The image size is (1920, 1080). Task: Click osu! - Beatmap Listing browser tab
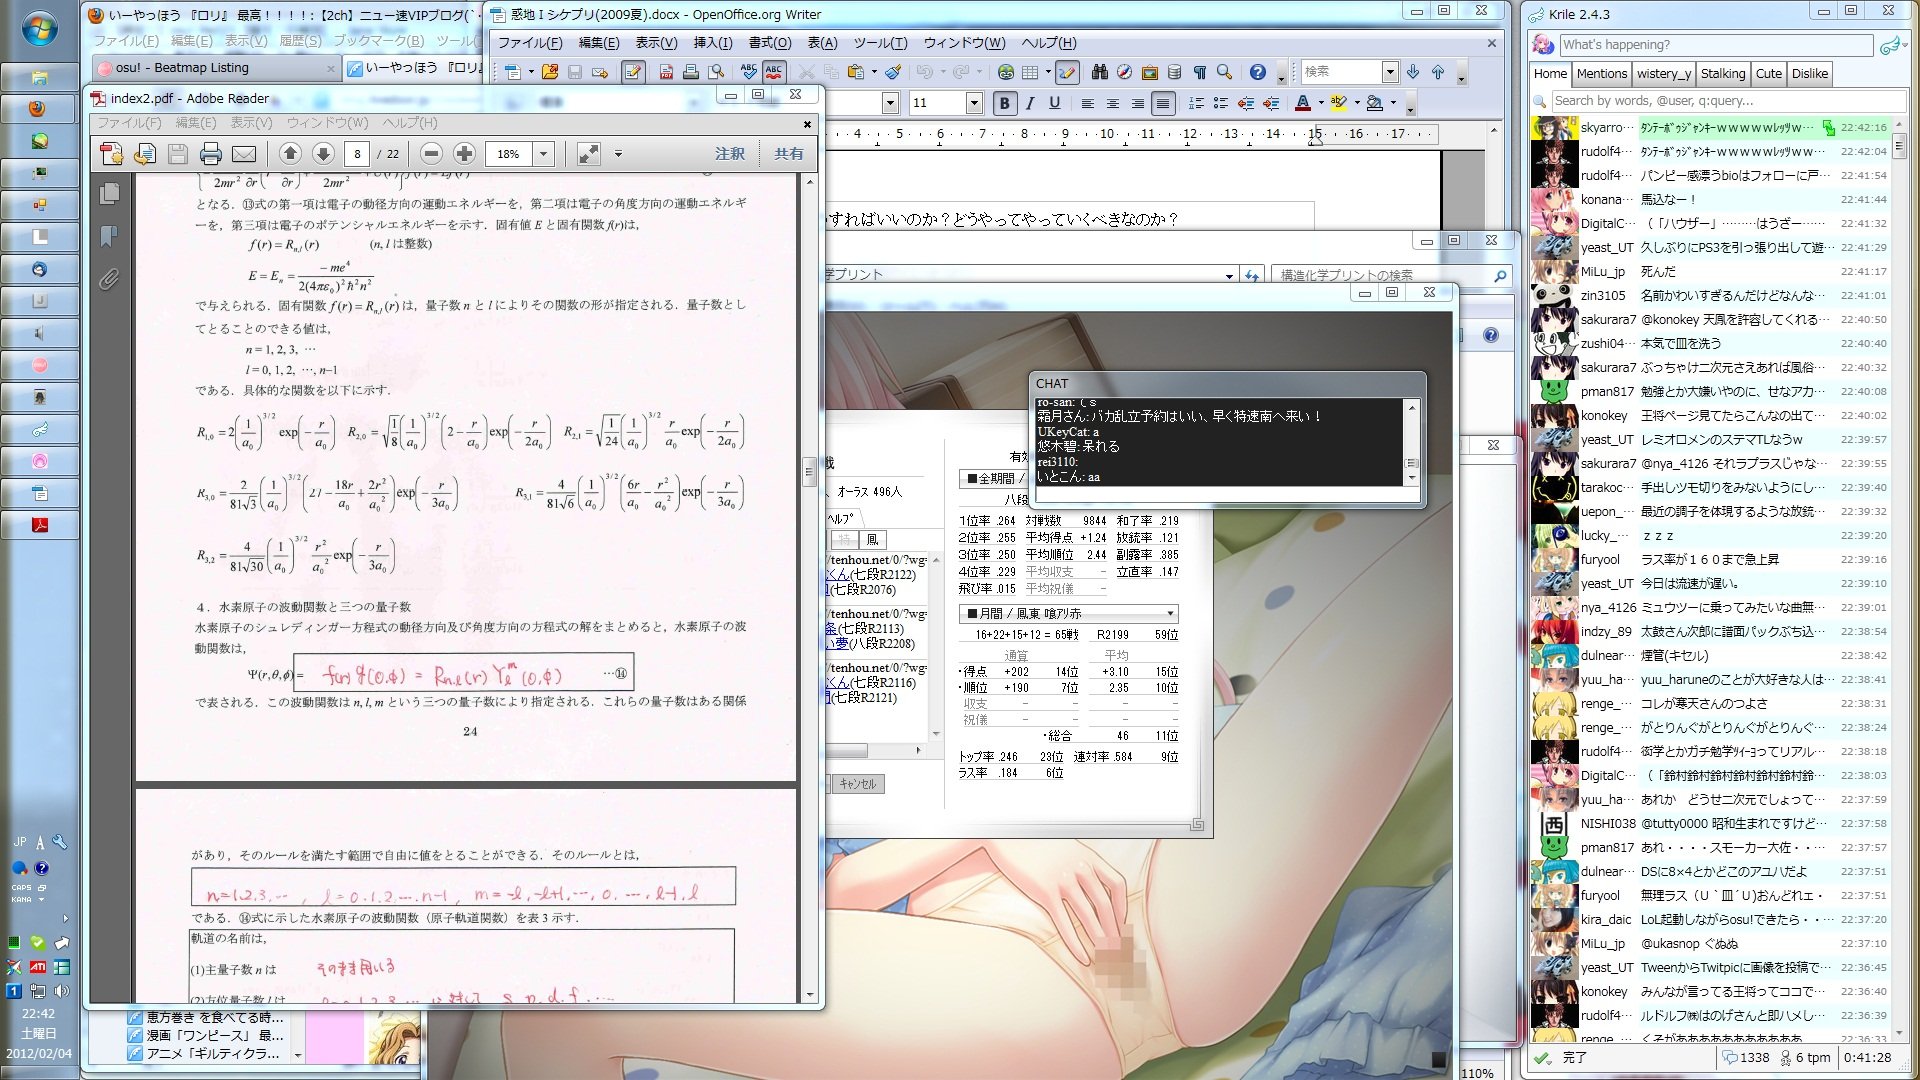[x=215, y=68]
